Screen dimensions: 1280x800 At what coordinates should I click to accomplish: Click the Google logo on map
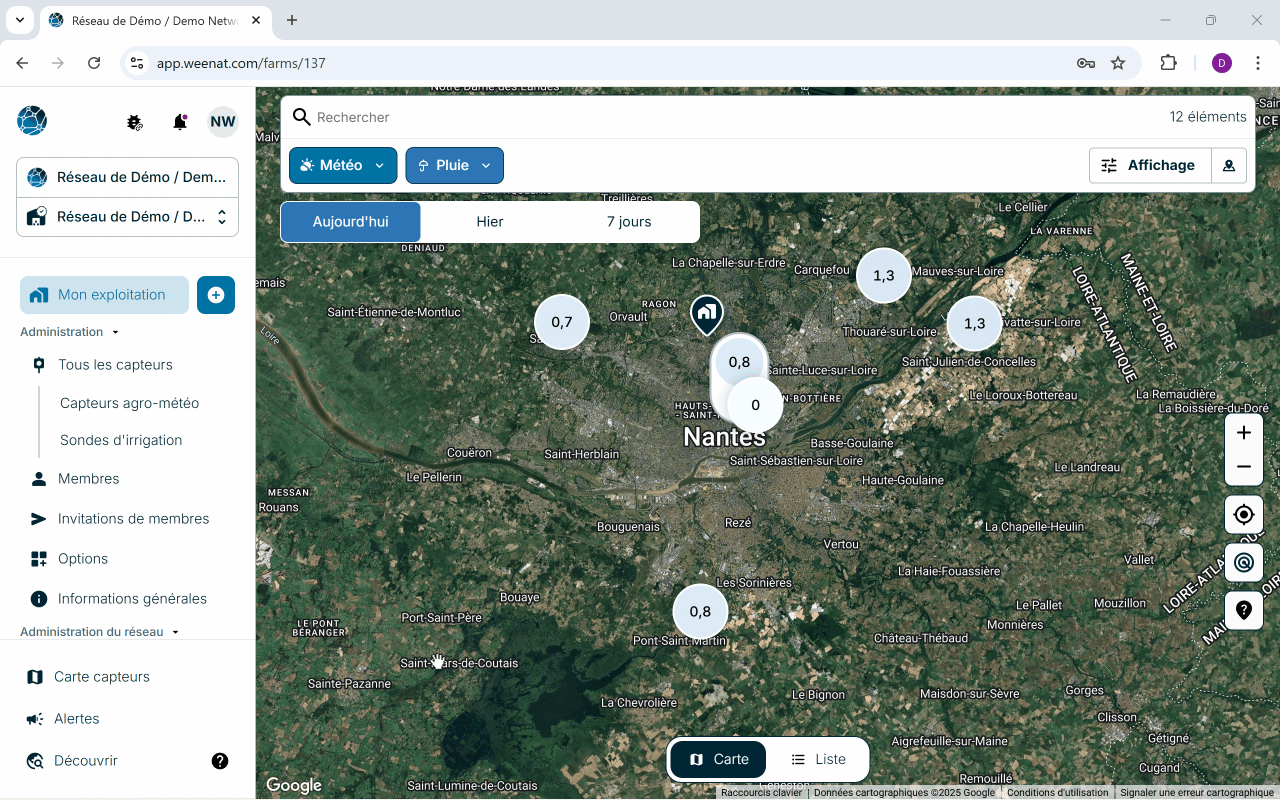(294, 786)
